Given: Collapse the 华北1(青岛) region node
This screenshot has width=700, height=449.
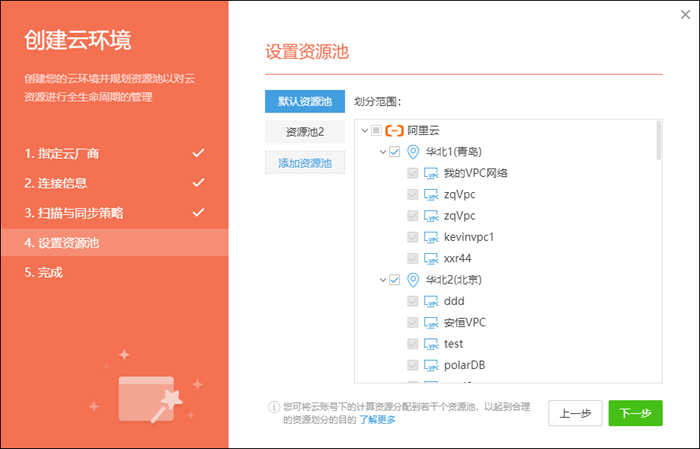Looking at the screenshot, I should [381, 152].
